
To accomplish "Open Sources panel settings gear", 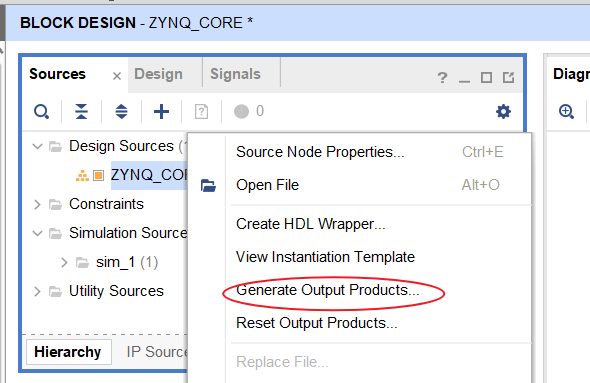I will coord(503,111).
